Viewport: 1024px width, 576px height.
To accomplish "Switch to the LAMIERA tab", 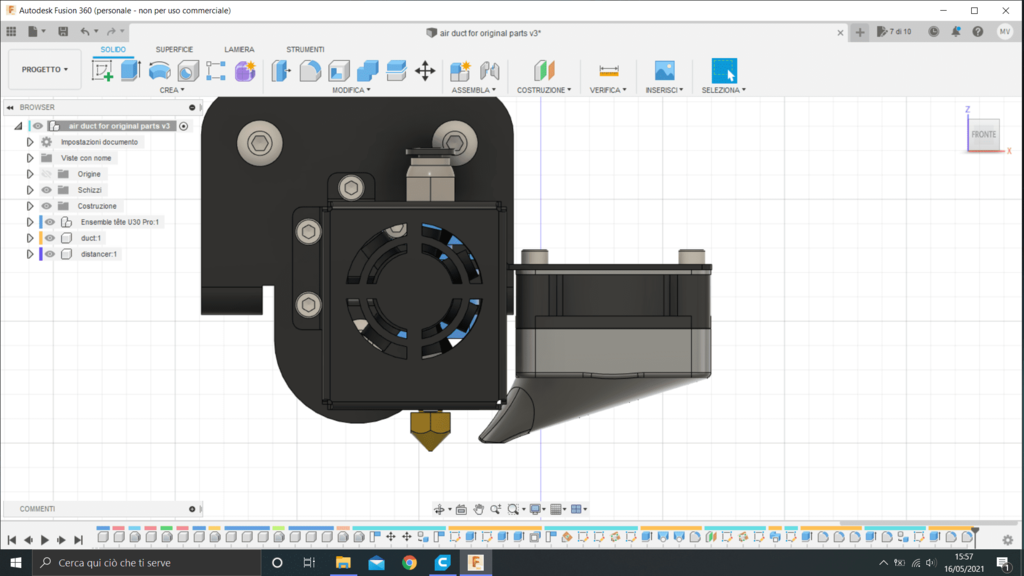I will 239,50.
